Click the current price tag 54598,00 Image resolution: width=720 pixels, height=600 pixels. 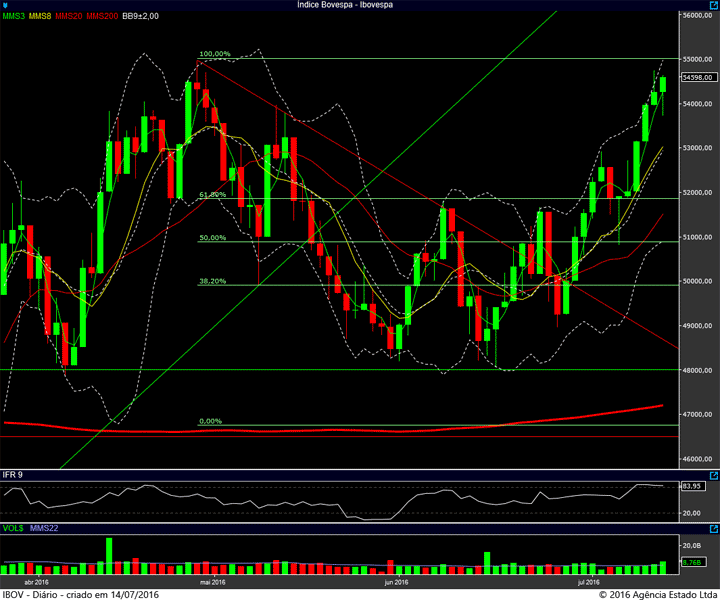pyautogui.click(x=699, y=77)
